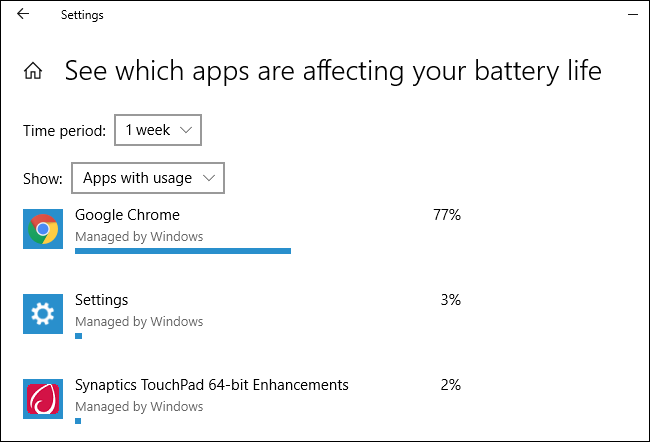
Task: Click the Google Chrome app icon
Action: [43, 229]
